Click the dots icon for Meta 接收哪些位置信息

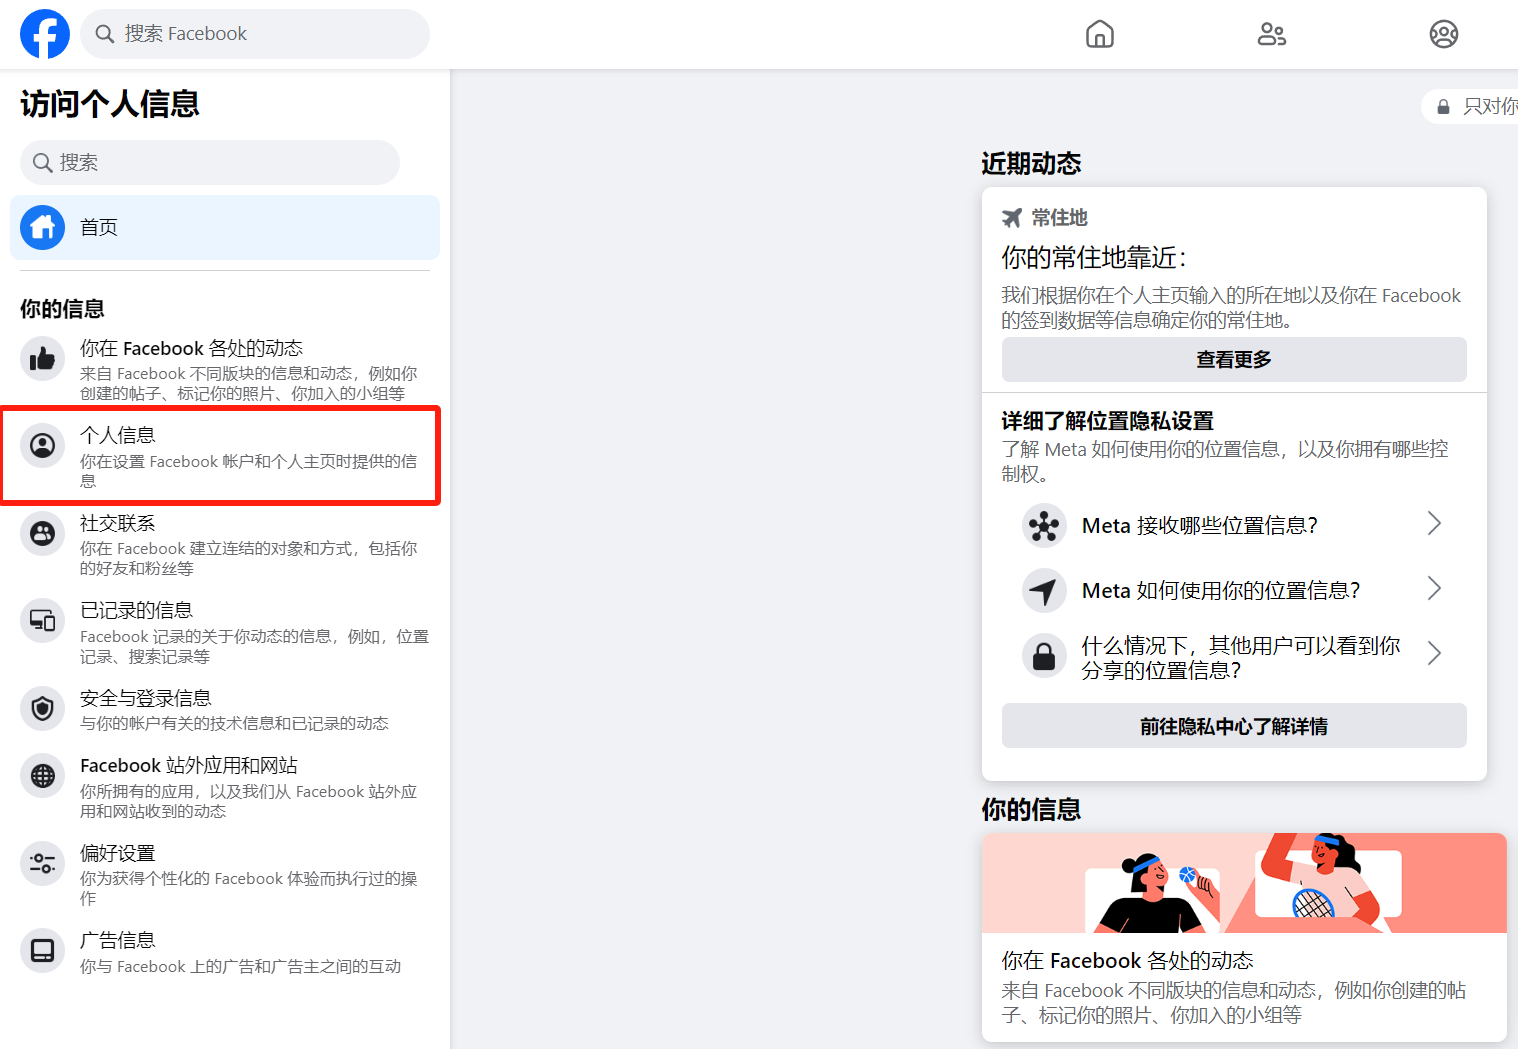coord(1044,525)
